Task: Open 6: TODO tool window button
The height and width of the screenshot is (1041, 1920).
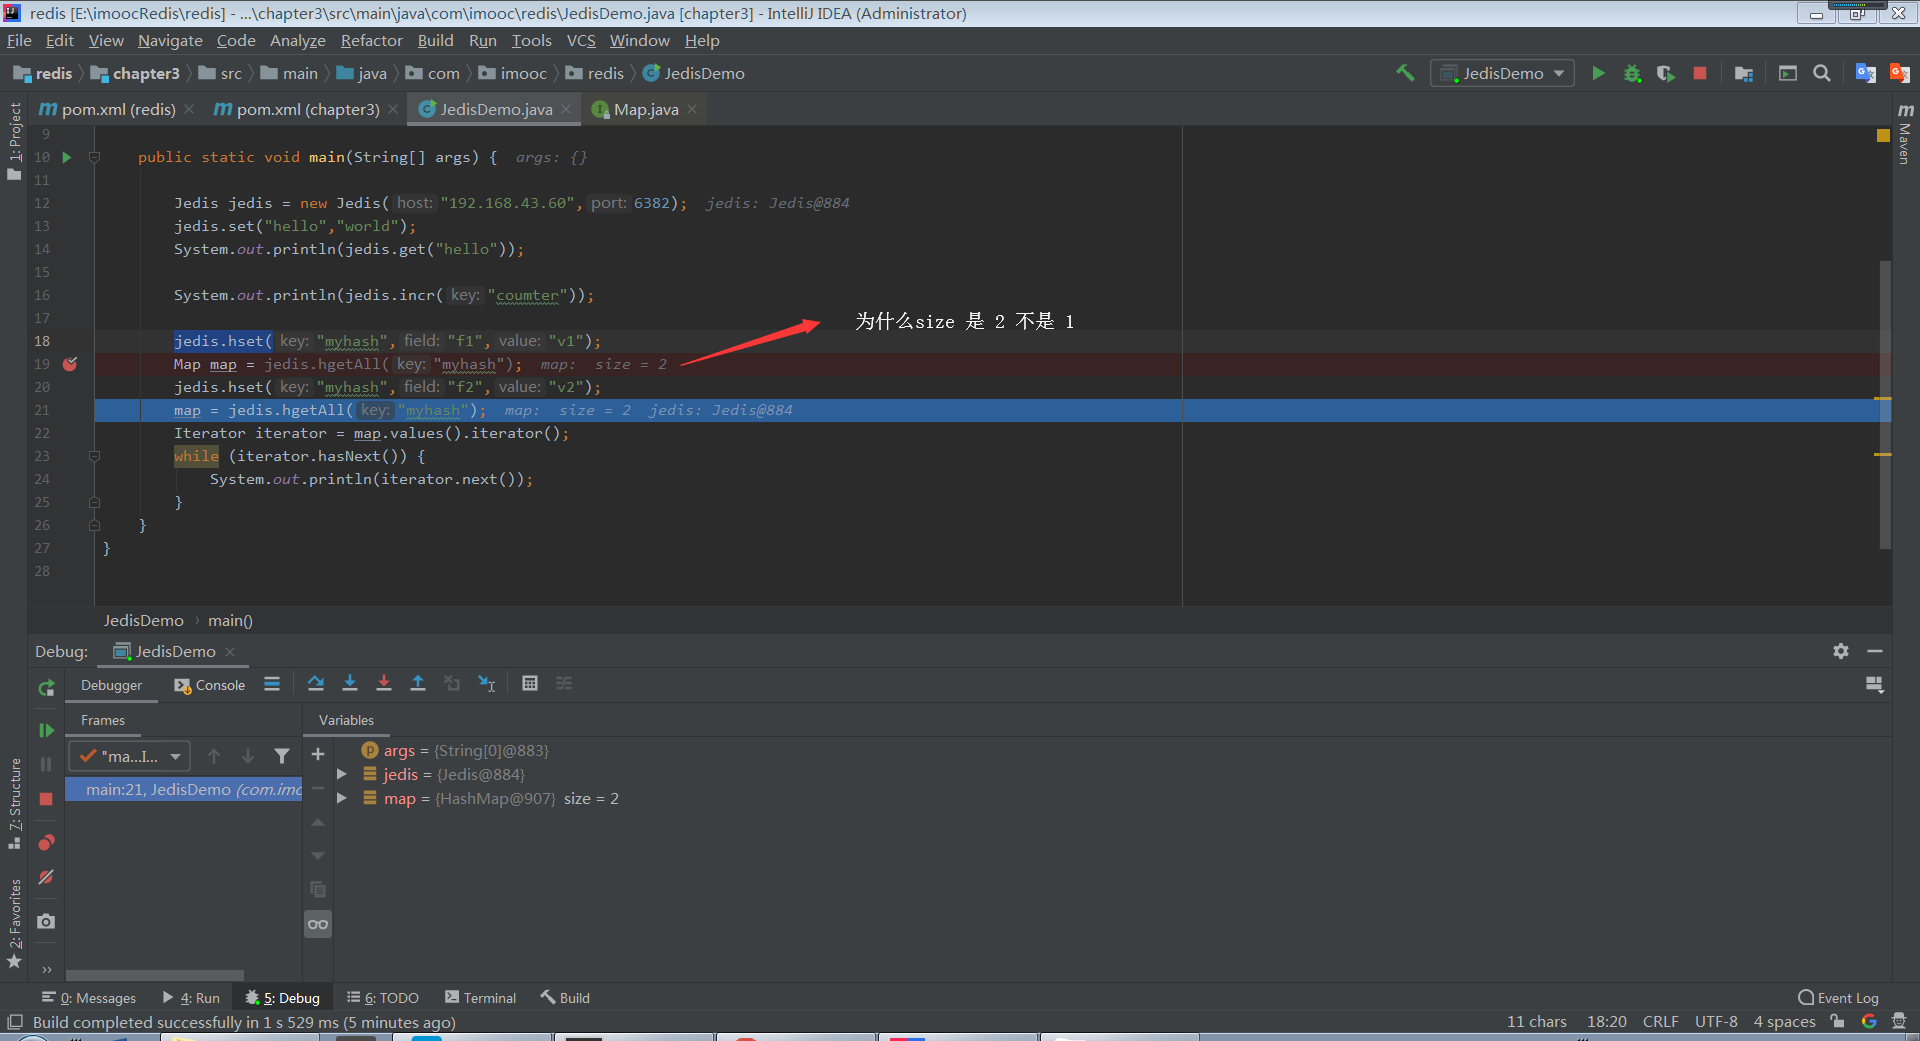Action: (382, 997)
